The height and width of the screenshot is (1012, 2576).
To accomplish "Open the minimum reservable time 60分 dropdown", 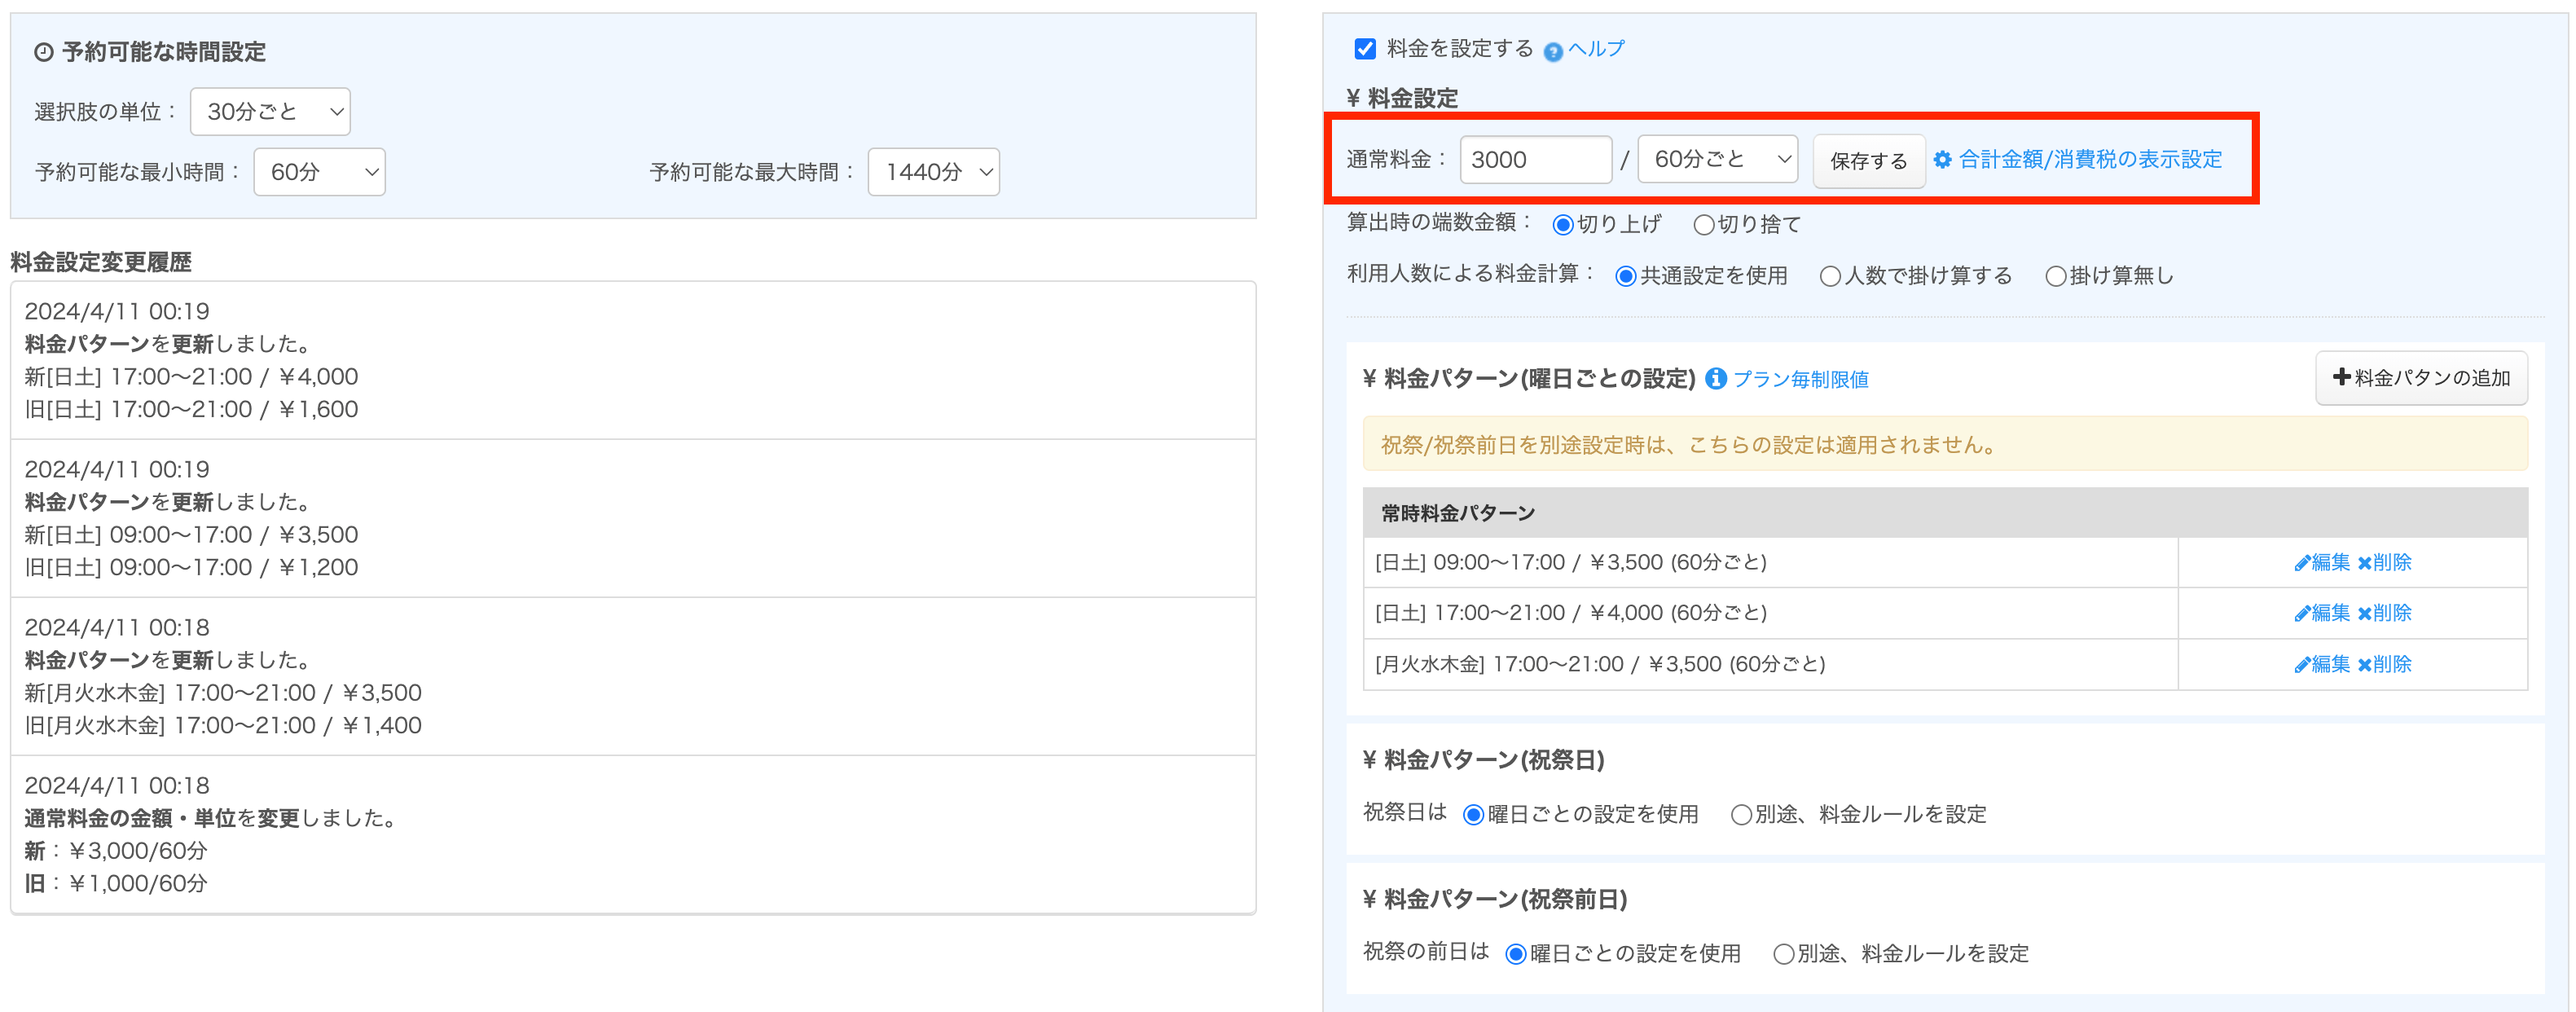I will point(319,172).
